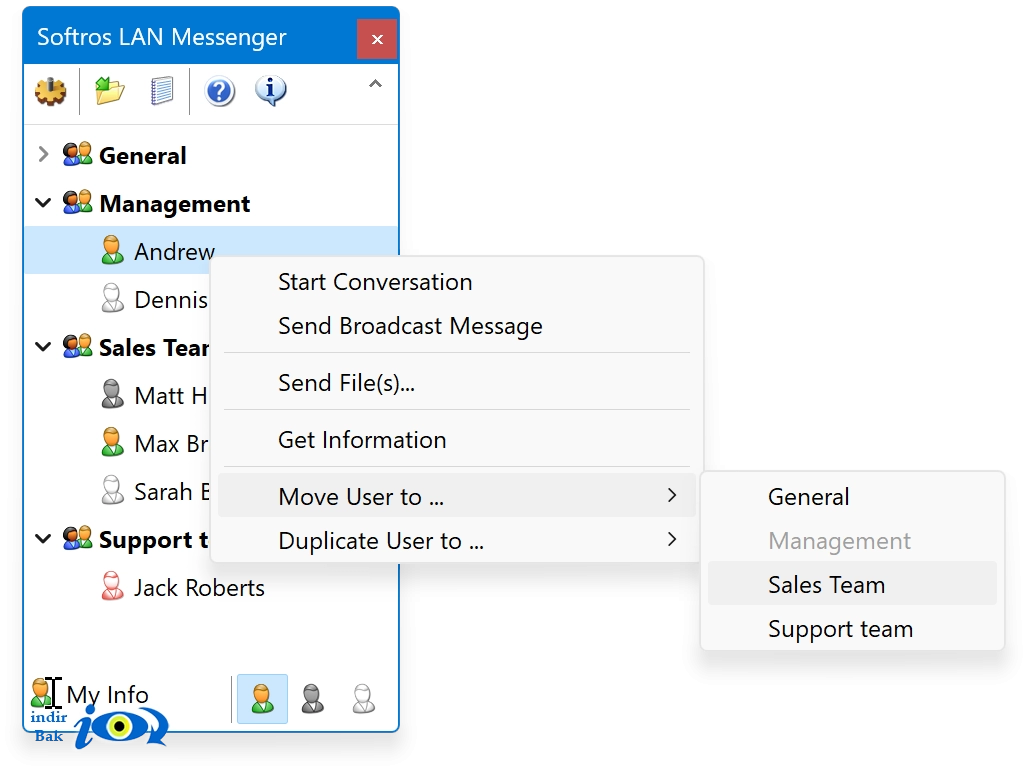Open the settings gear icon
The image size is (1028, 772).
click(50, 92)
